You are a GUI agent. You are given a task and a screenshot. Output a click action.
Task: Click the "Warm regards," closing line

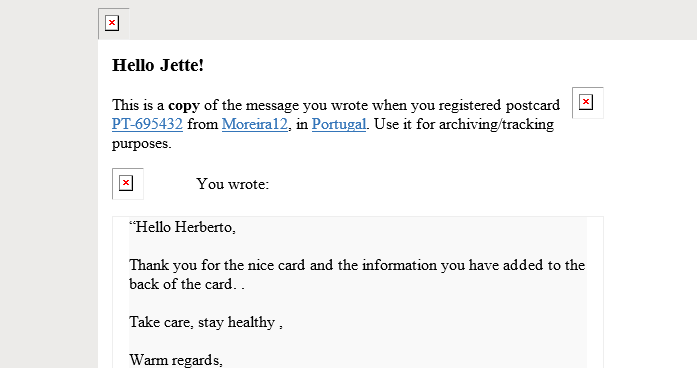point(176,360)
